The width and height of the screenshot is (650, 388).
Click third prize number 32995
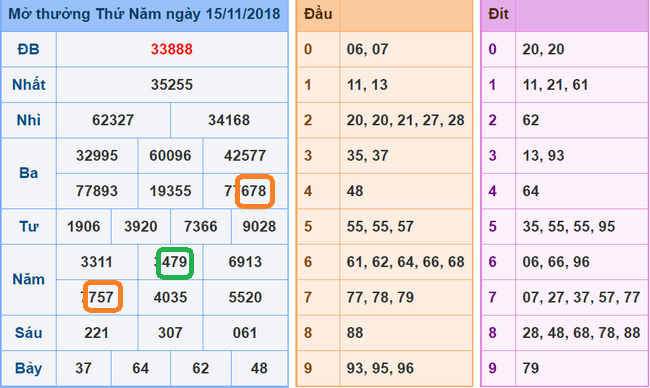click(x=97, y=155)
